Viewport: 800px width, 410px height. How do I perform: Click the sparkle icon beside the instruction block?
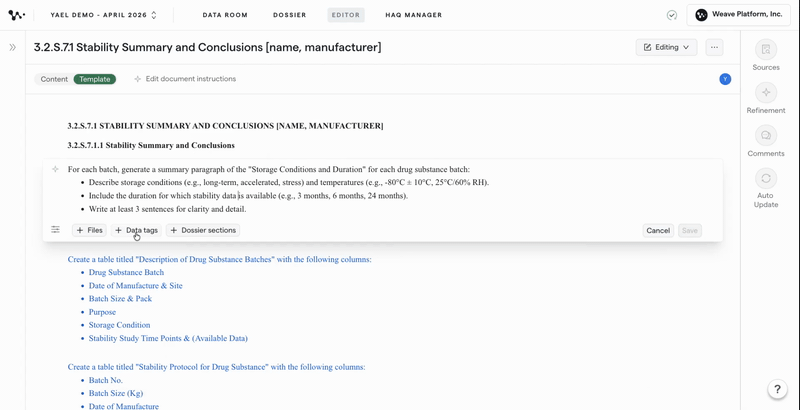coord(55,169)
